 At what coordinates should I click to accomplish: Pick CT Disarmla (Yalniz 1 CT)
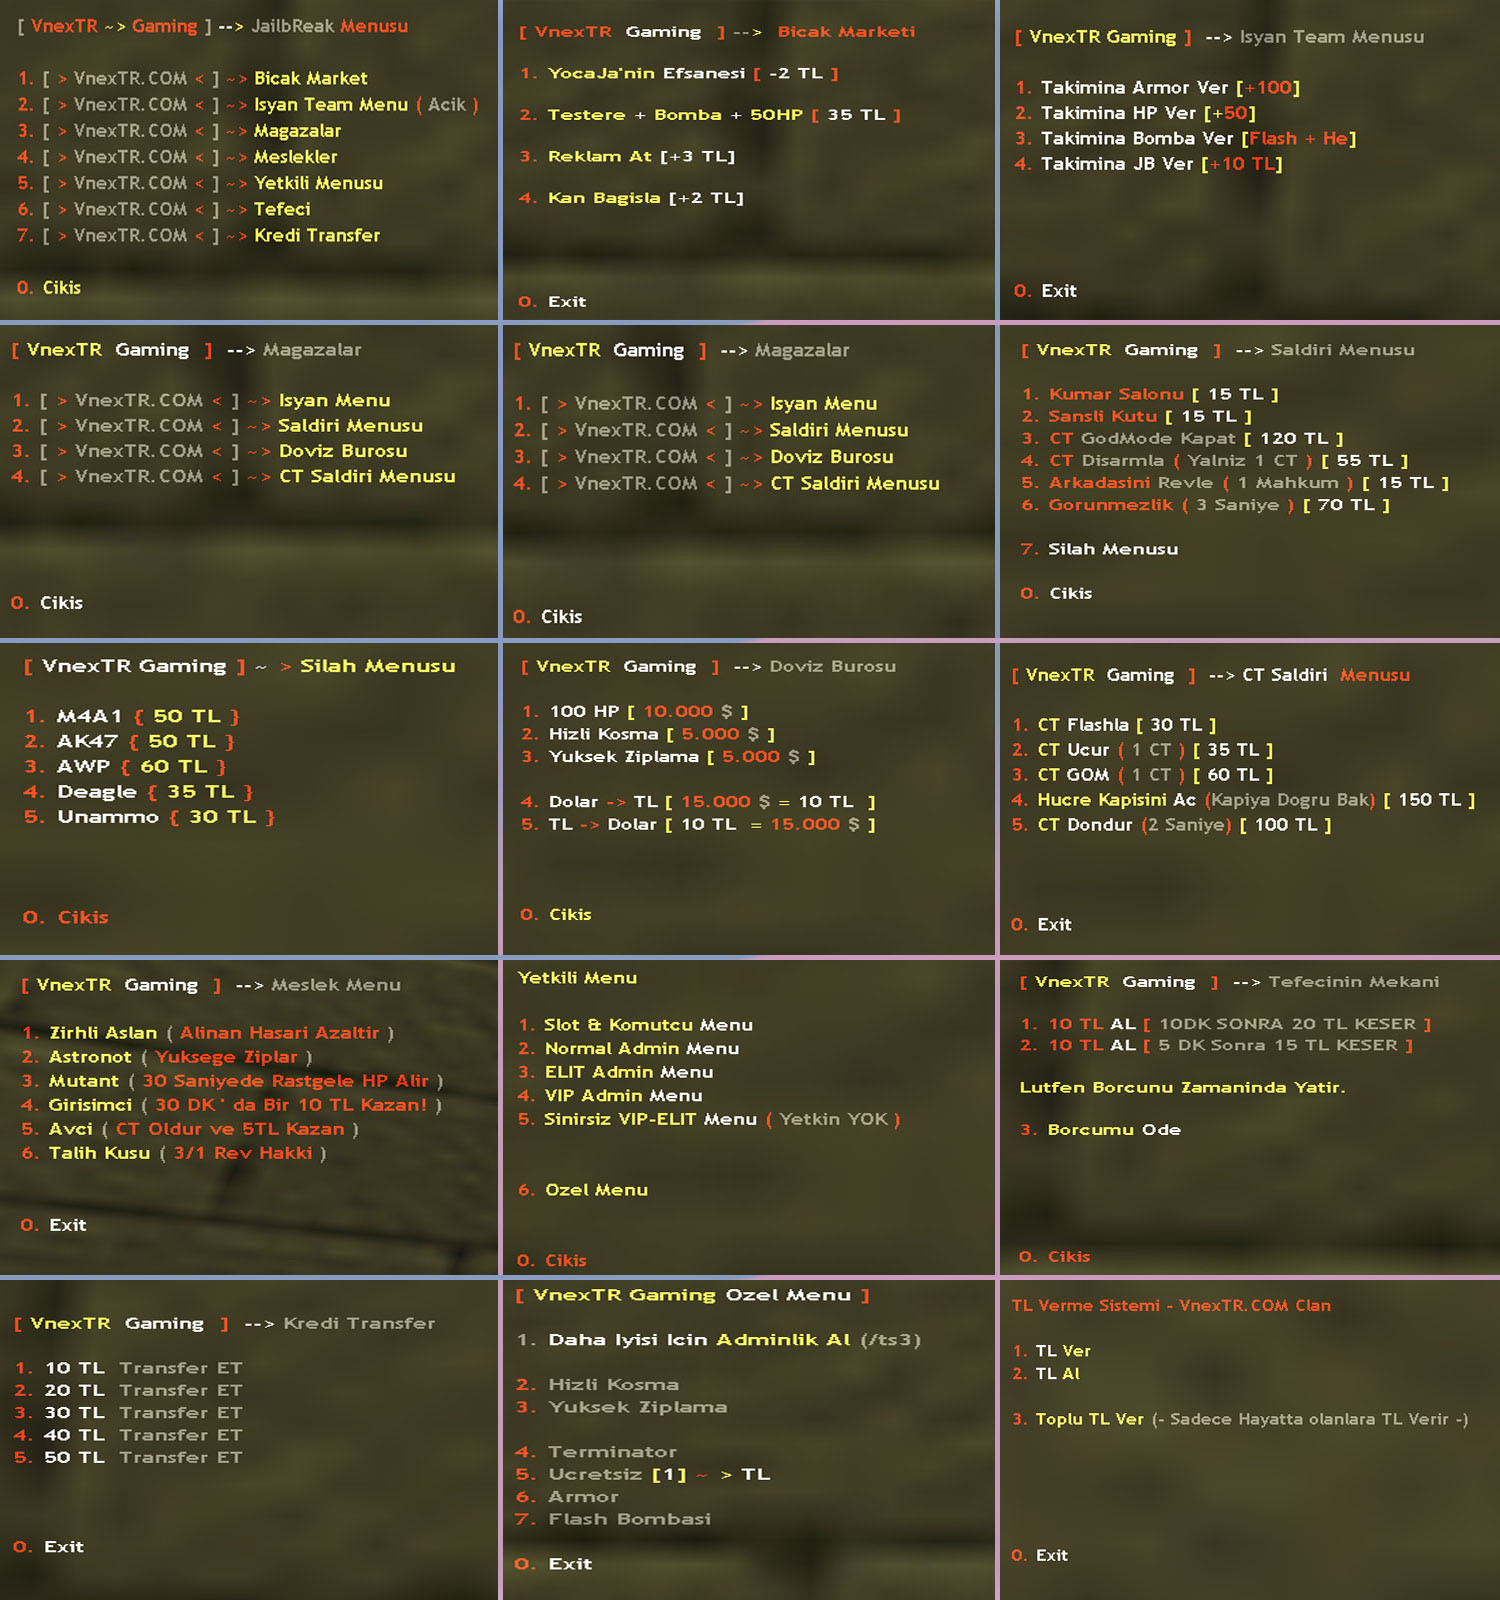pyautogui.click(x=1215, y=460)
